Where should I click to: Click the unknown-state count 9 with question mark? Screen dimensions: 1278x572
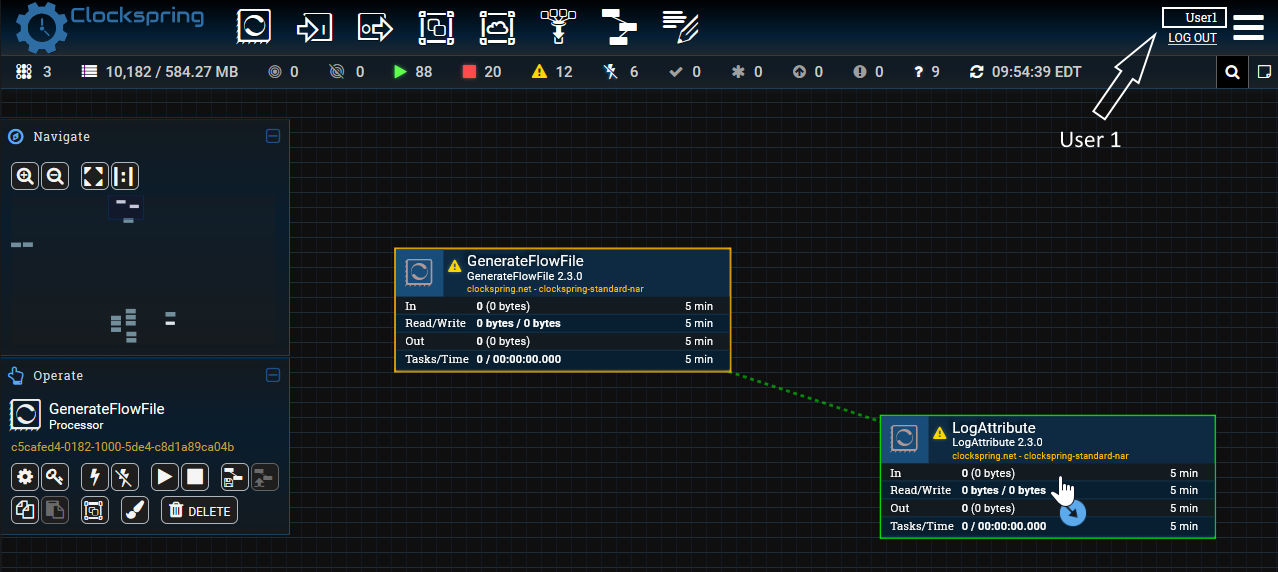click(x=927, y=72)
